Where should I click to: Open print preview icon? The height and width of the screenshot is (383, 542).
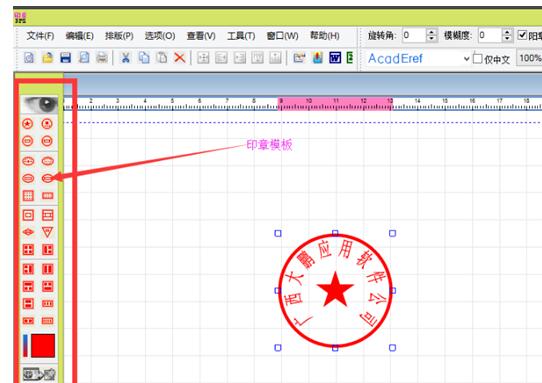(84, 58)
